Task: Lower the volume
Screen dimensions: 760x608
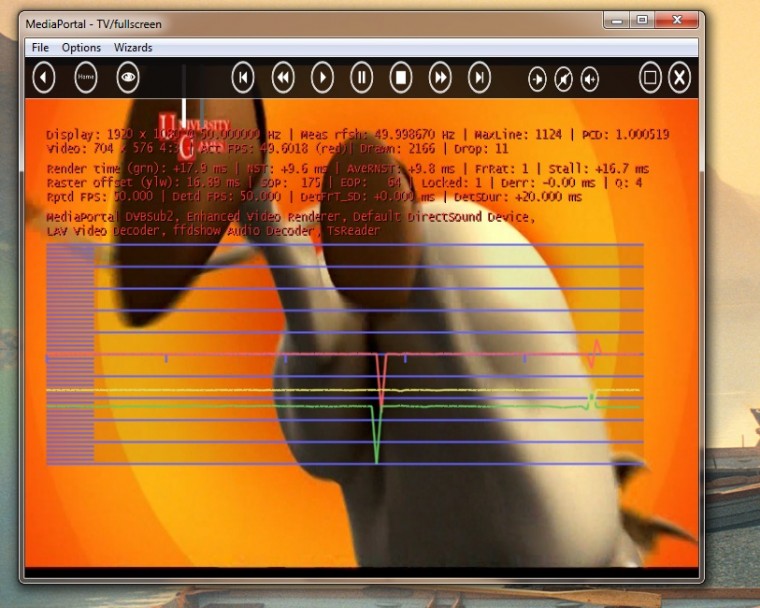Action: pyautogui.click(x=537, y=79)
